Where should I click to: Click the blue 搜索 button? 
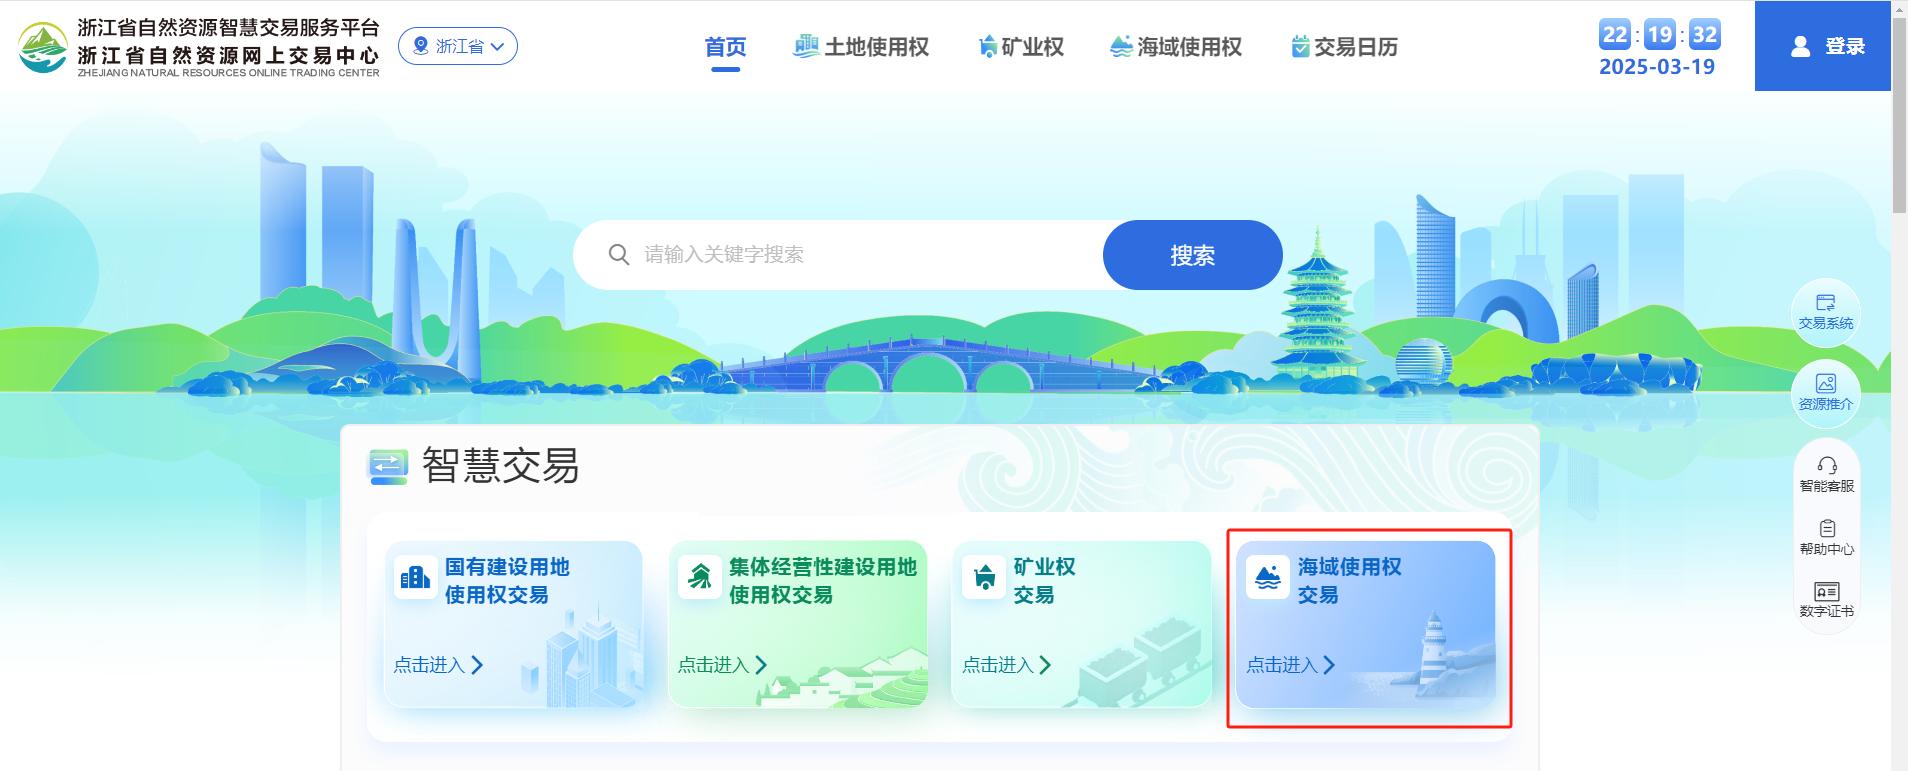pyautogui.click(x=1193, y=255)
